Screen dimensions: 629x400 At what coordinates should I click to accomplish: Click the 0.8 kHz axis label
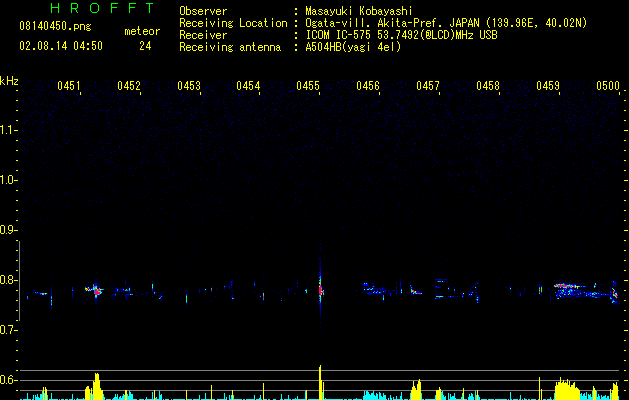point(8,280)
